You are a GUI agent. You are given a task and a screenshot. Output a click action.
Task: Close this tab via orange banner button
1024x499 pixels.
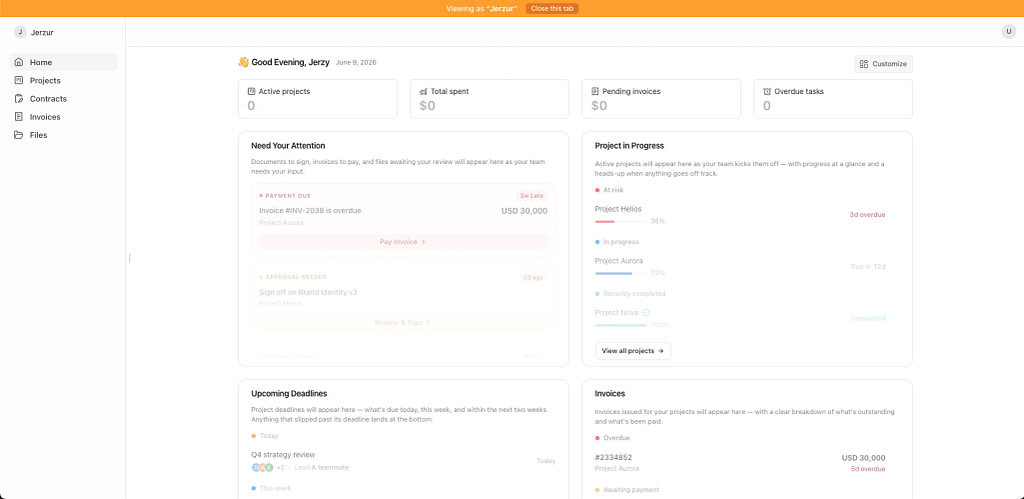tap(552, 8)
